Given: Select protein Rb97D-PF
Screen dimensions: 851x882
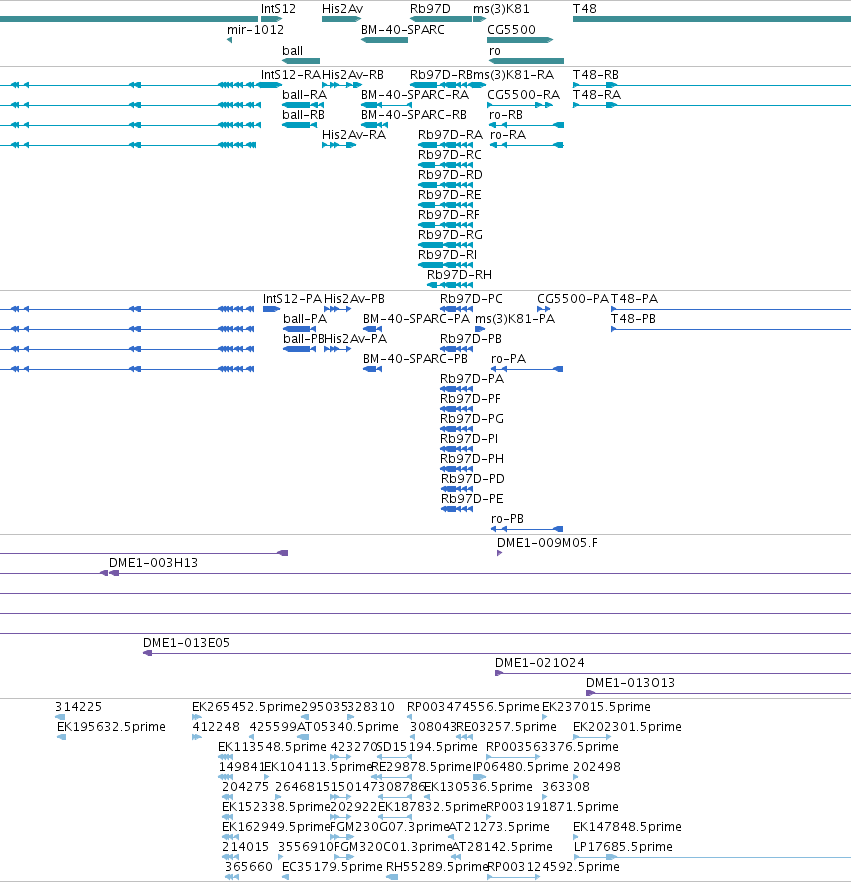Looking at the screenshot, I should (x=470, y=399).
